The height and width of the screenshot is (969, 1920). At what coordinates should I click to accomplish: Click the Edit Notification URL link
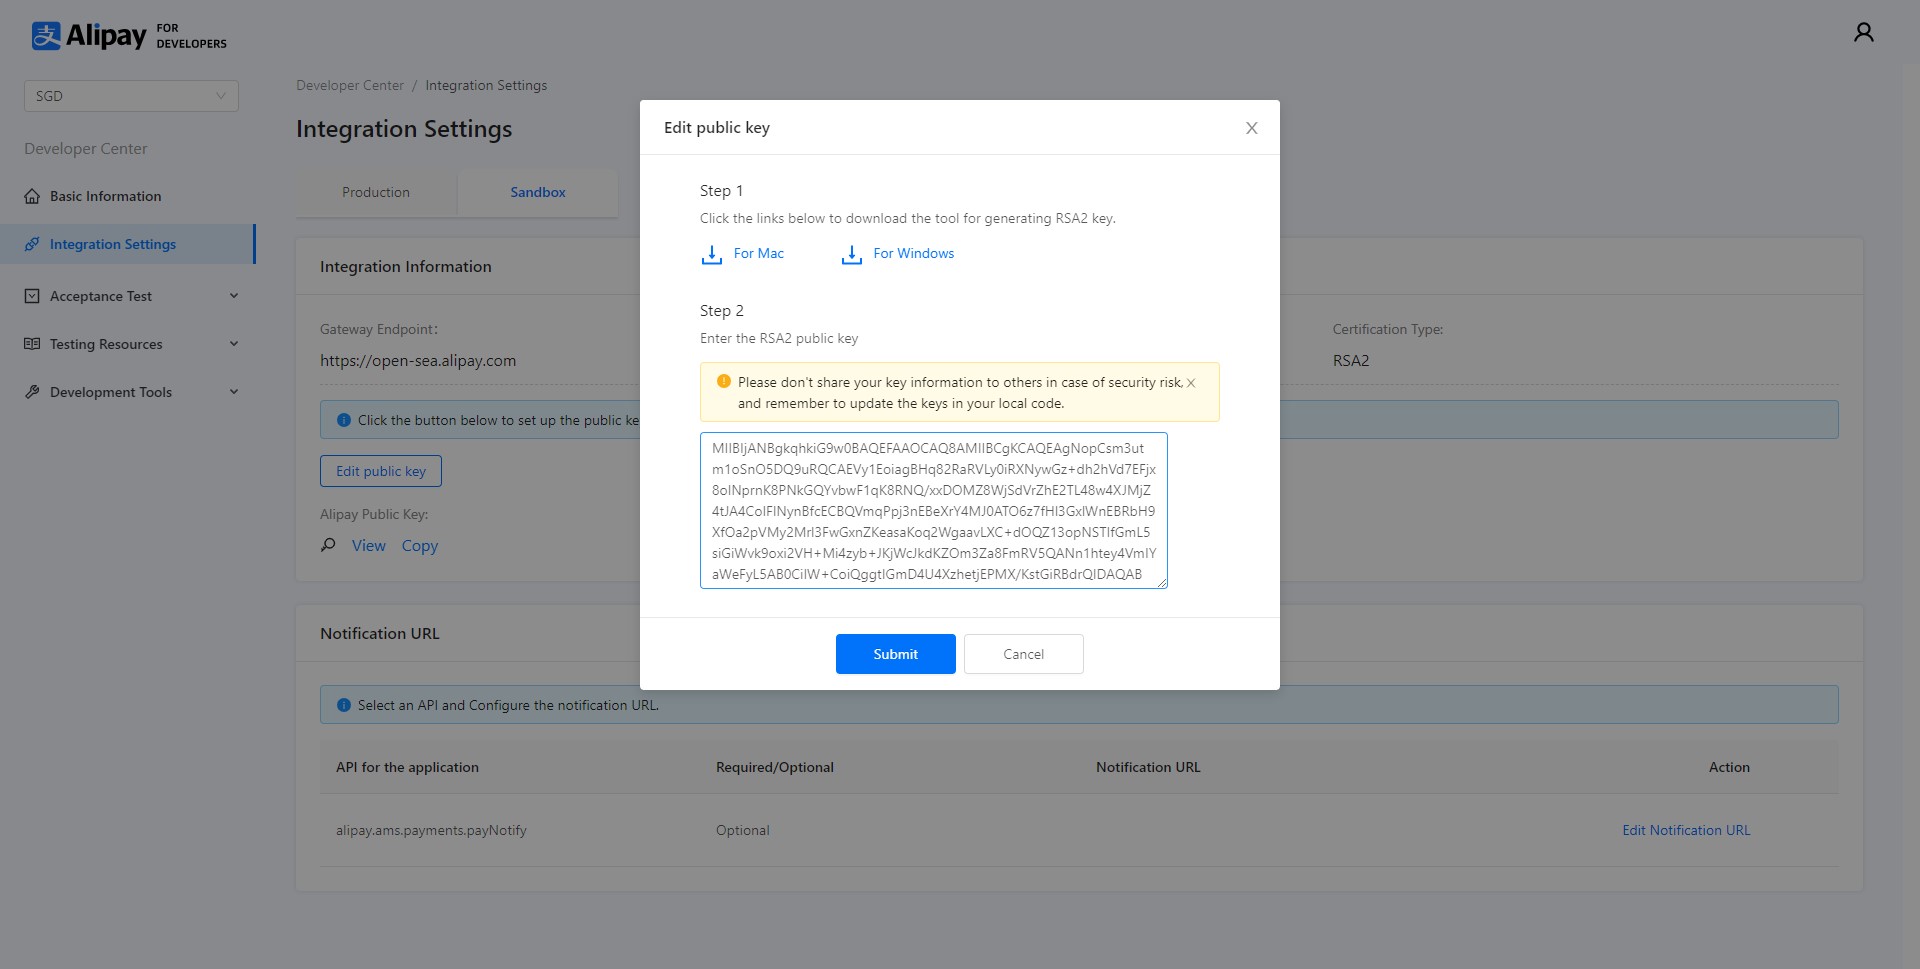coord(1685,830)
